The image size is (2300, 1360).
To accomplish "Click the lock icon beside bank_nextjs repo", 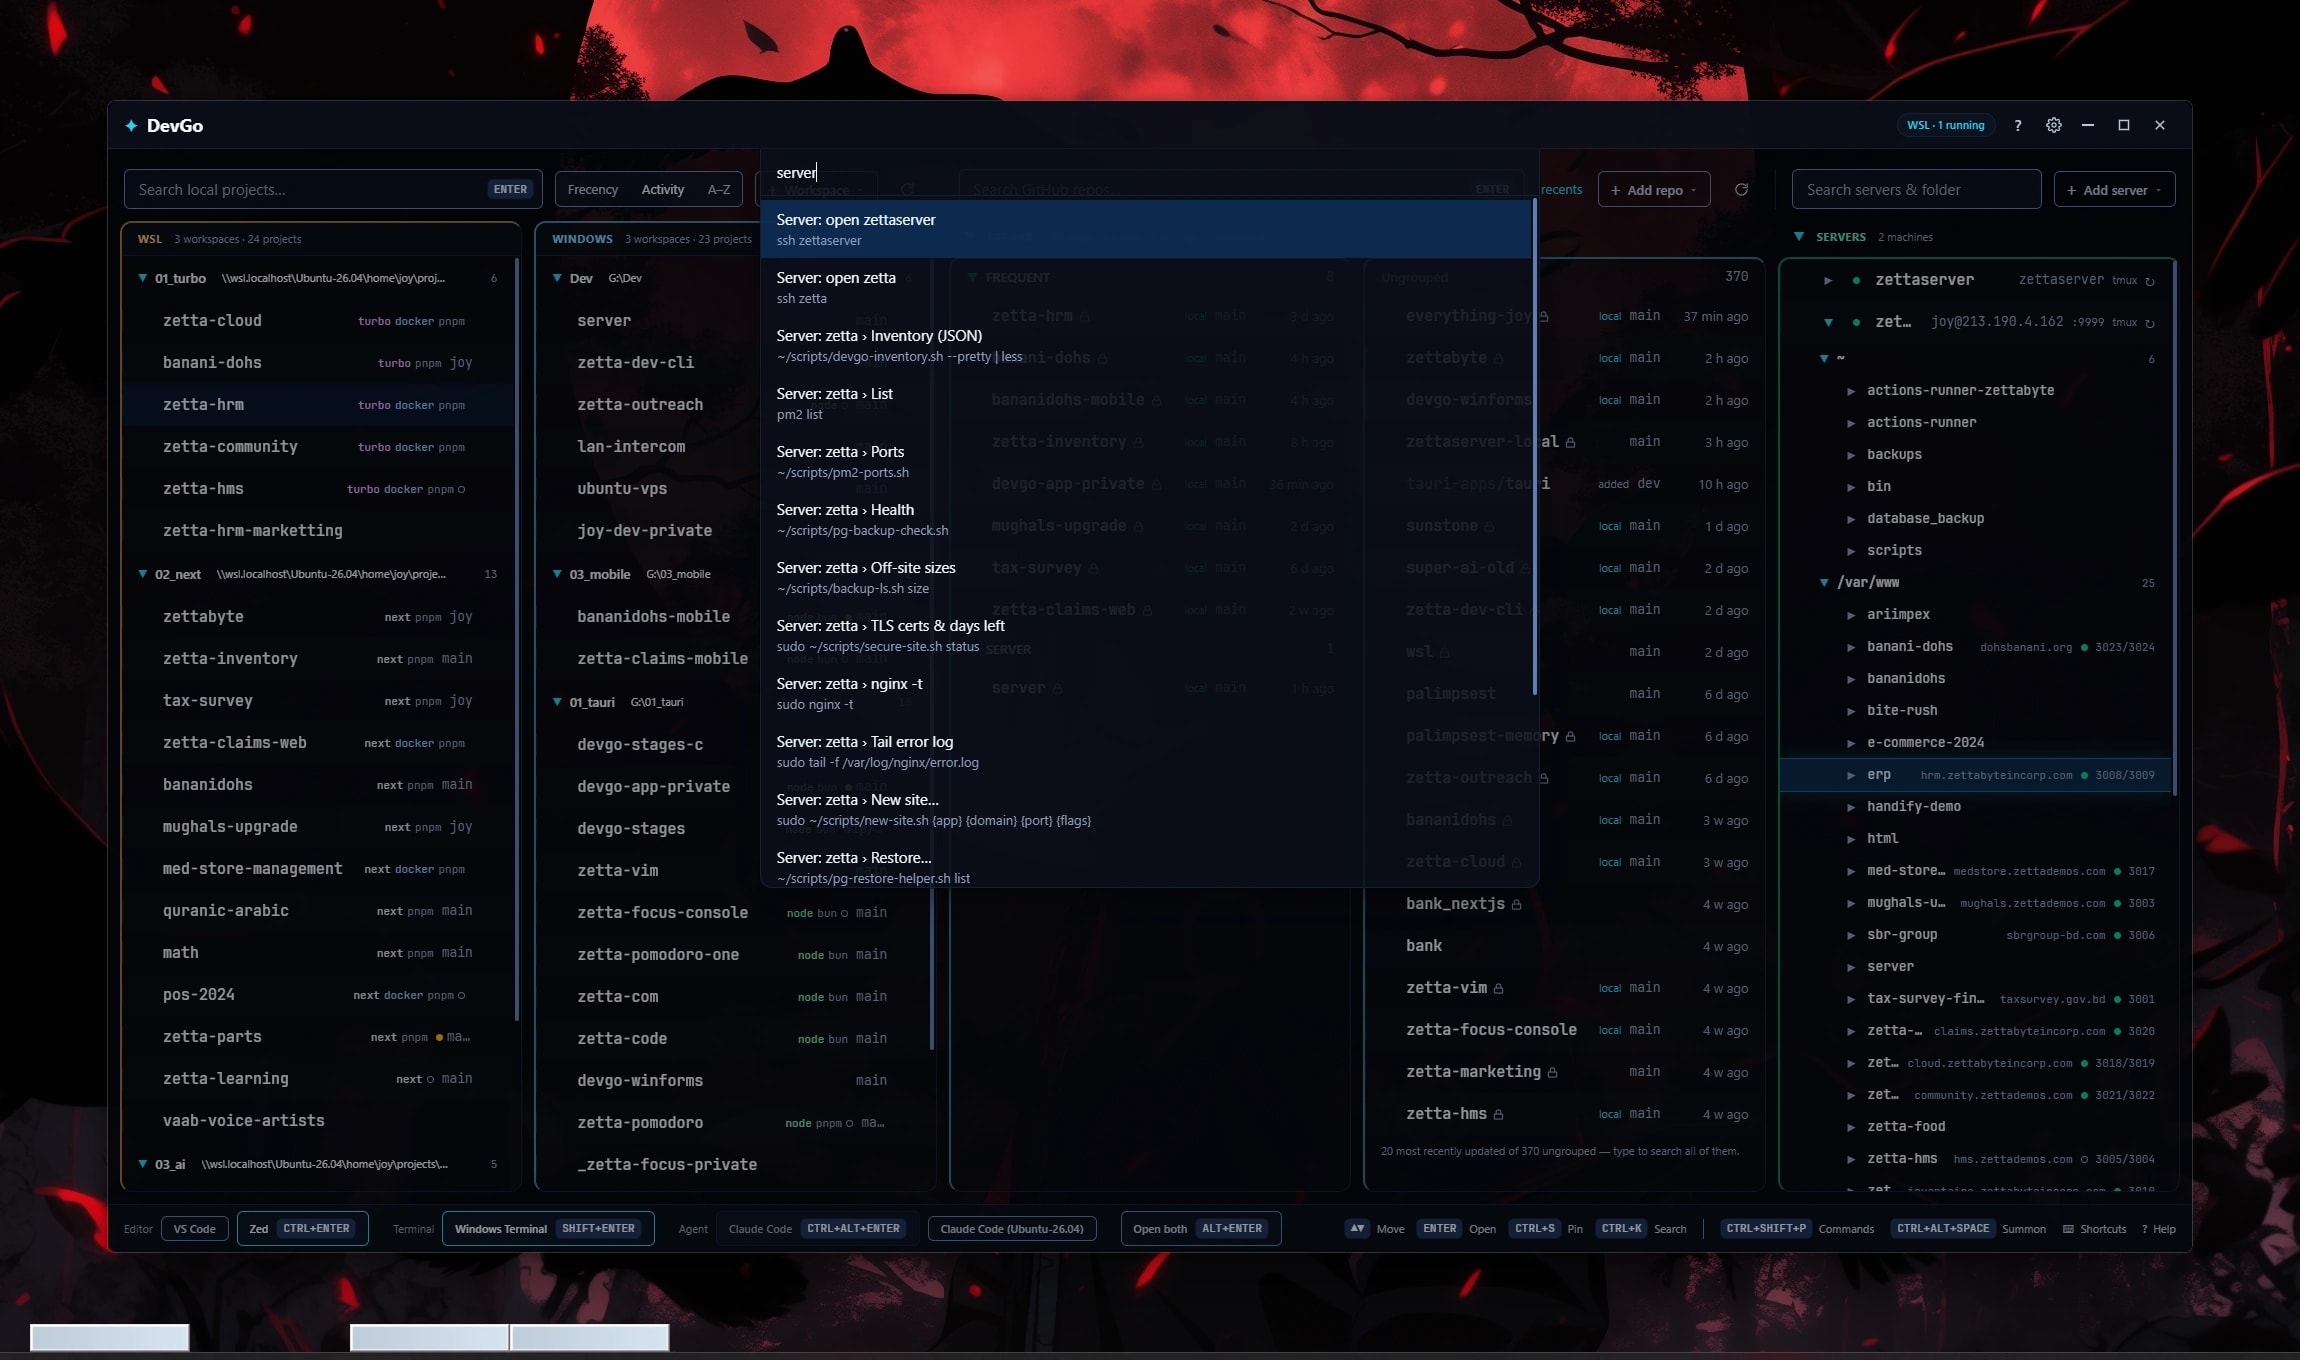I will point(1516,904).
